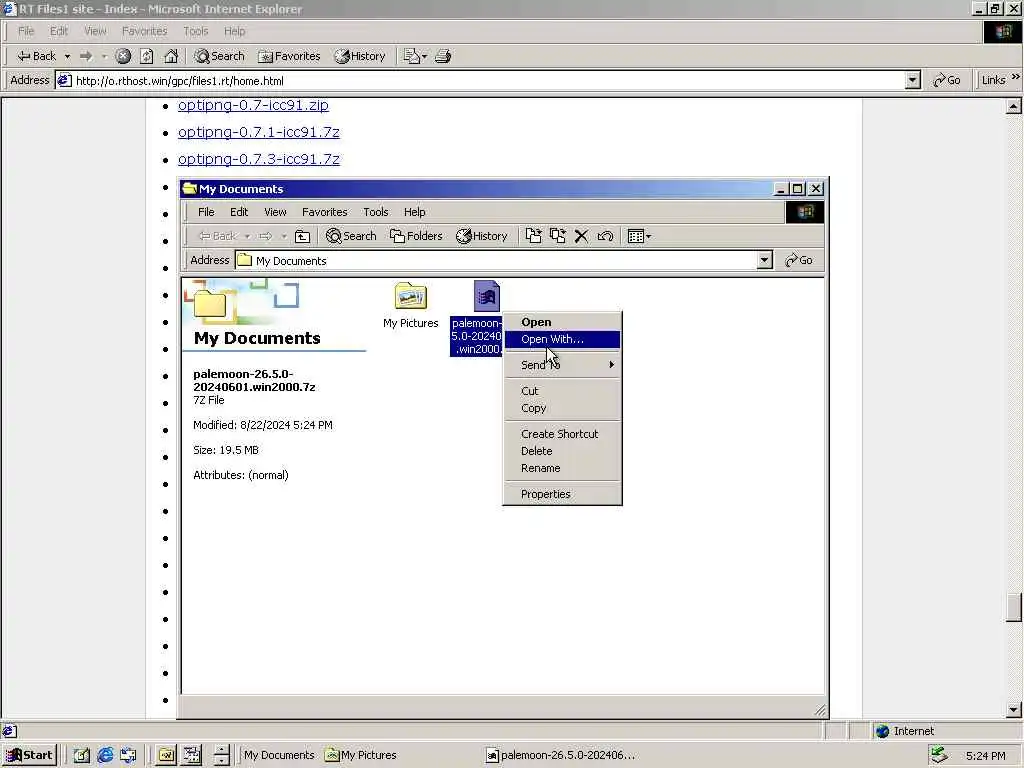Click the Home icon in Internet Explorer
This screenshot has width=1024, height=768.
[171, 56]
